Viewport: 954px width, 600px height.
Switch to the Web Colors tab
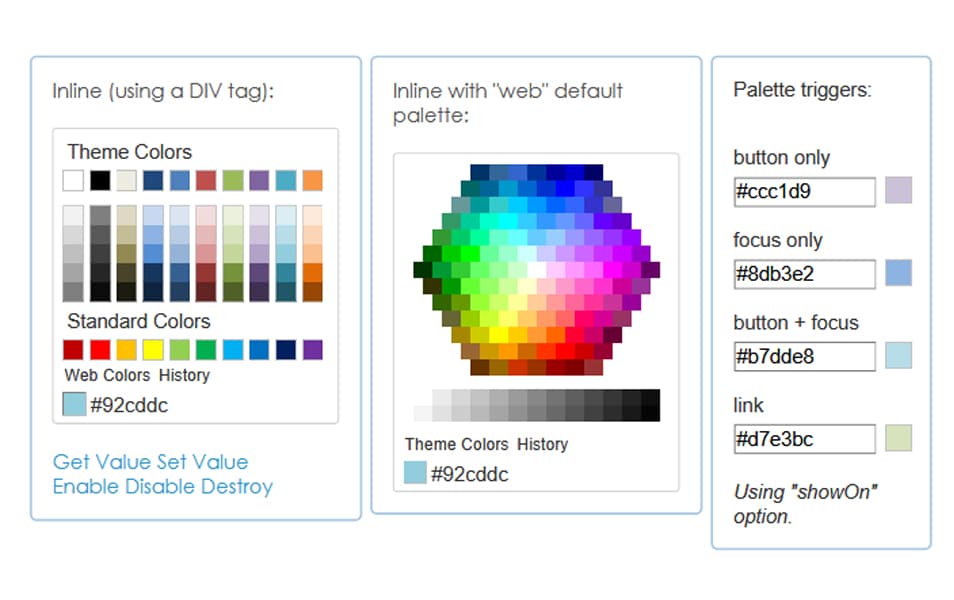107,376
